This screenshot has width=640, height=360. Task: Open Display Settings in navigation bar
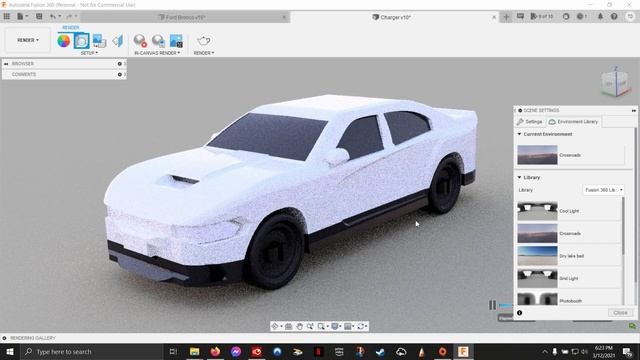(x=336, y=326)
